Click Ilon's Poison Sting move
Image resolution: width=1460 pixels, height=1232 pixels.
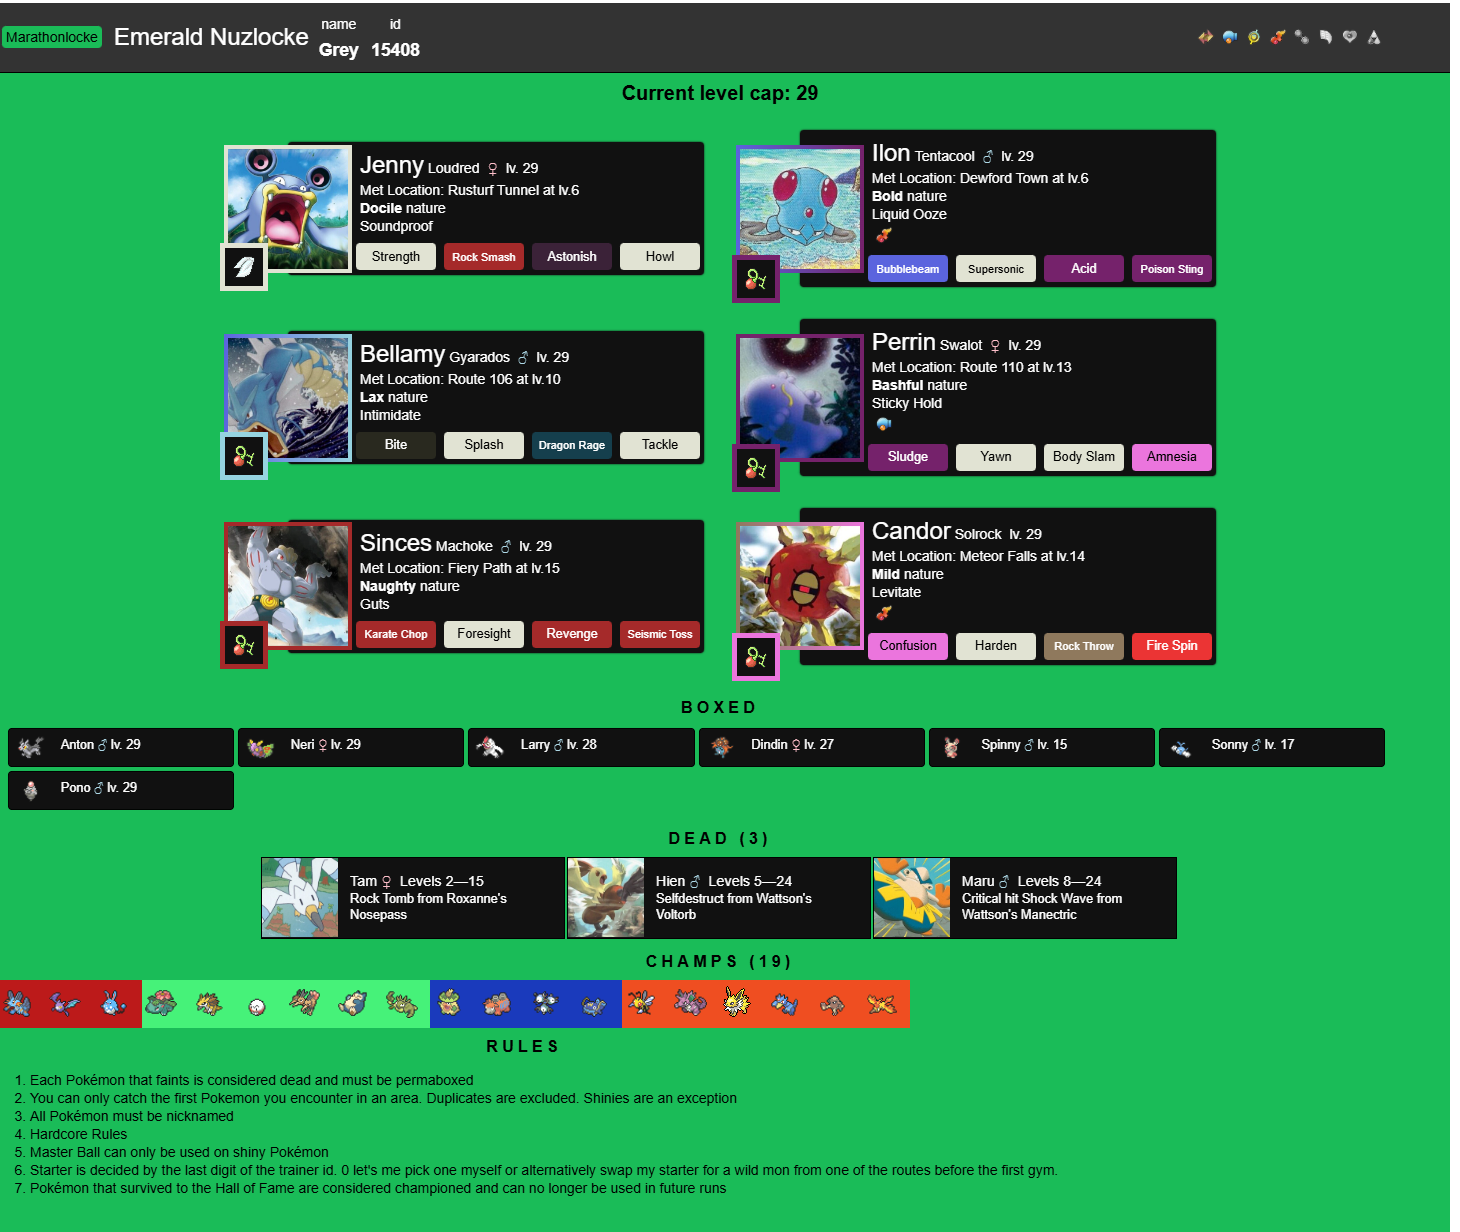(1172, 269)
